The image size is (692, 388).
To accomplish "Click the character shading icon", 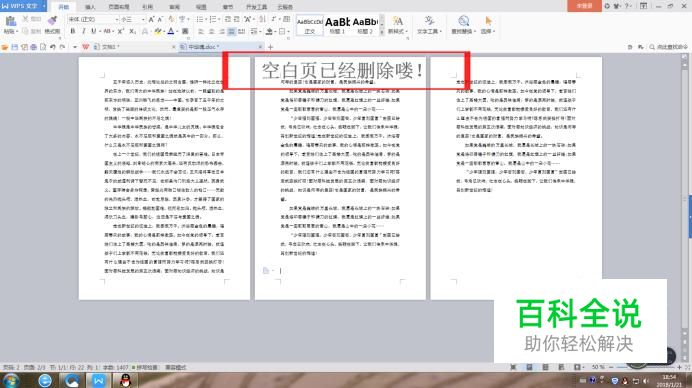I will click(x=185, y=31).
